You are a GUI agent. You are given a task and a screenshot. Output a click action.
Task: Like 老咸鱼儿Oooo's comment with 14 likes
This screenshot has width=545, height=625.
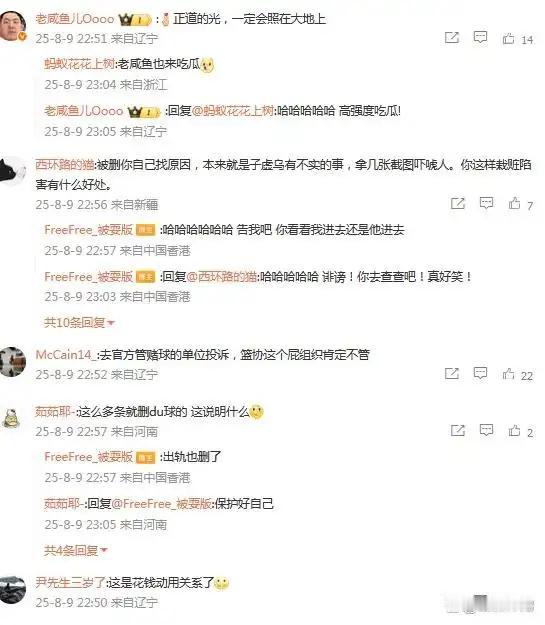point(508,38)
